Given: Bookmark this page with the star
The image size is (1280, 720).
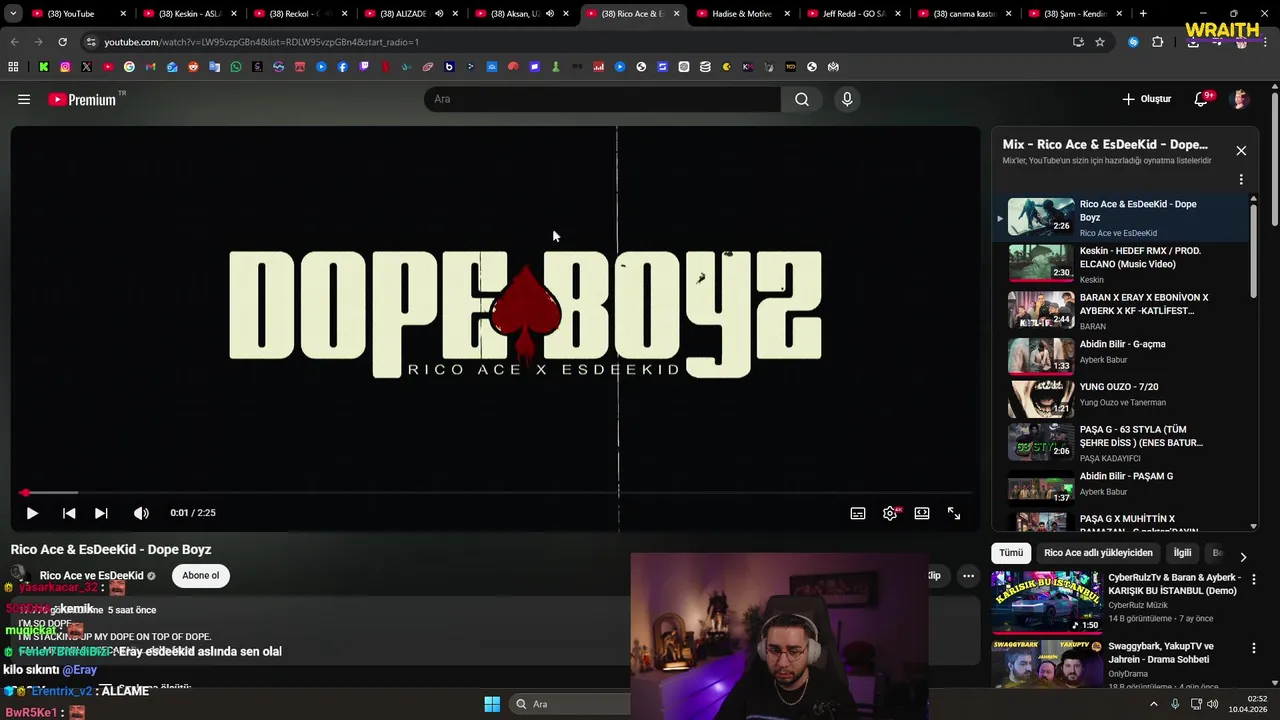Looking at the screenshot, I should (1100, 42).
